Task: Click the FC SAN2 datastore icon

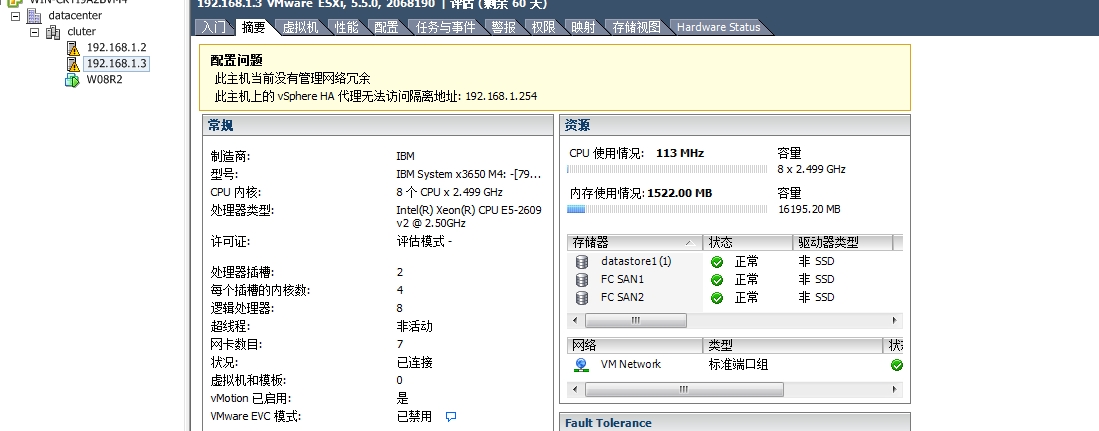Action: [x=582, y=298]
